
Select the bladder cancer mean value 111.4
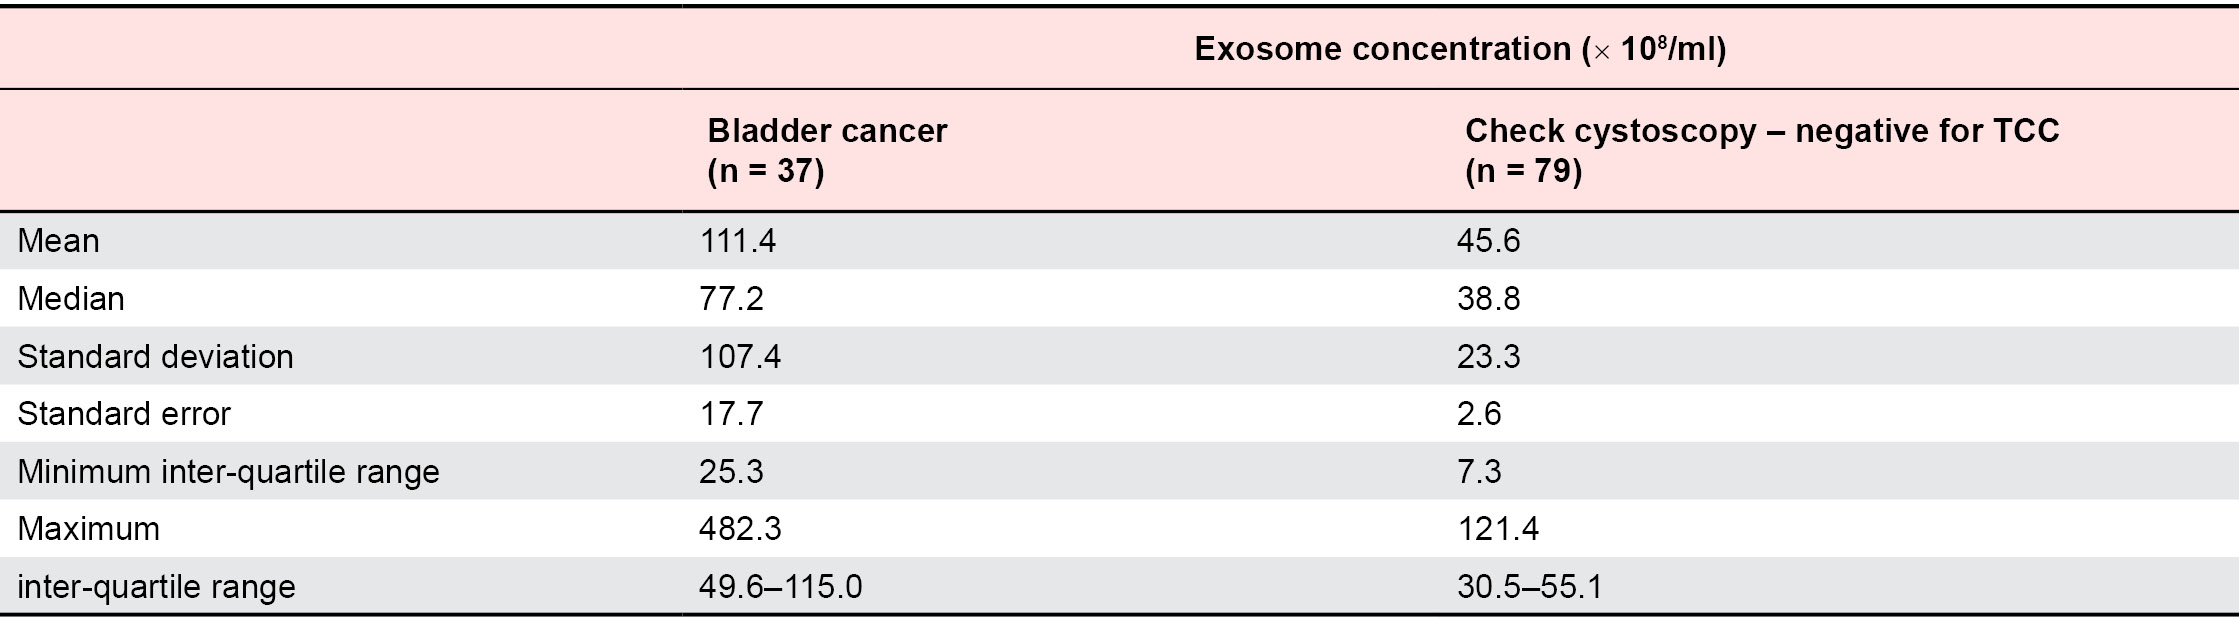click(x=737, y=241)
